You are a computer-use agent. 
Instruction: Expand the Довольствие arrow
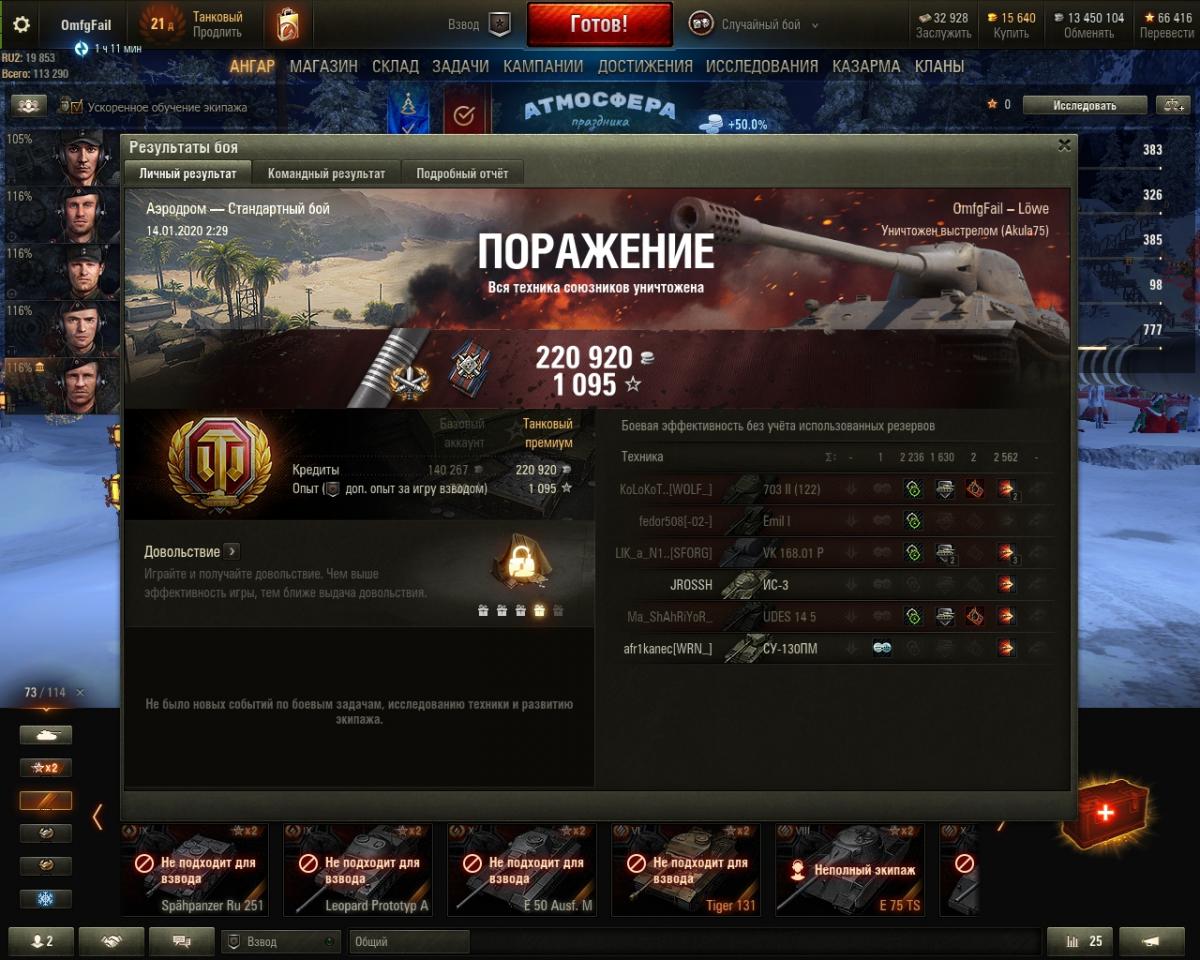[232, 551]
